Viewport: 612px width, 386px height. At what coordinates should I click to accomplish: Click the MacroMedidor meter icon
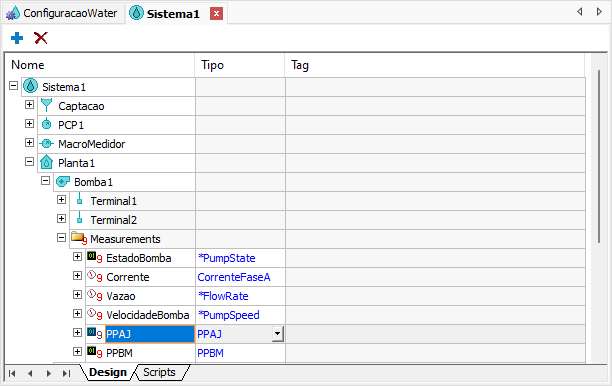coord(46,144)
